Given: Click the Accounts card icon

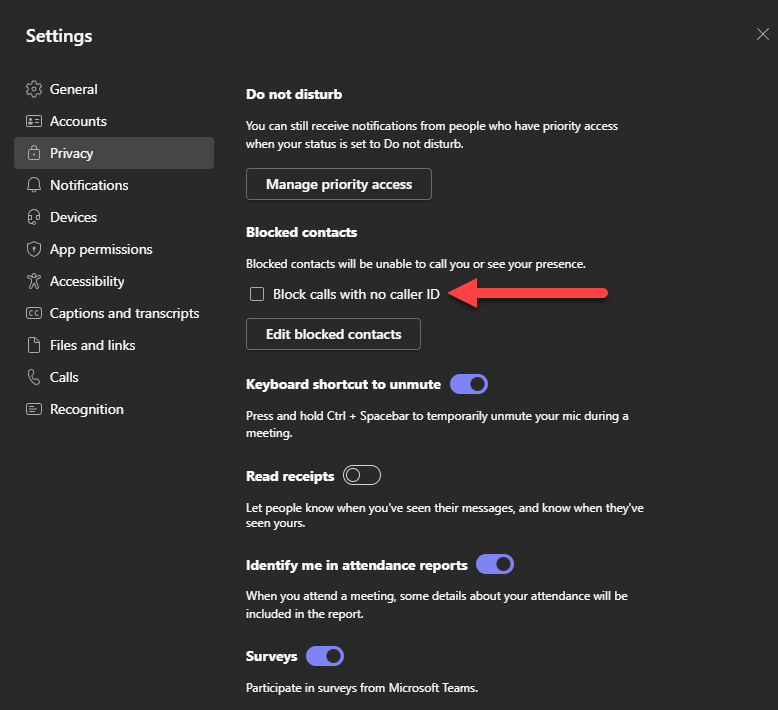Looking at the screenshot, I should (34, 121).
